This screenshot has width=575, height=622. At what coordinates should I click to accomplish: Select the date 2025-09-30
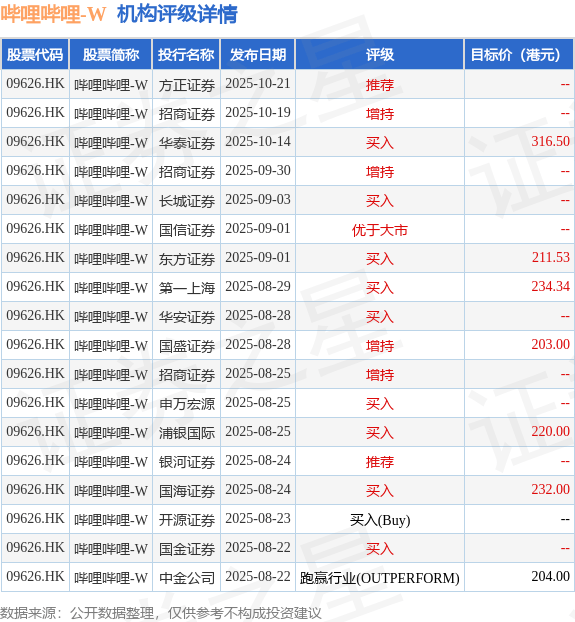(x=258, y=171)
